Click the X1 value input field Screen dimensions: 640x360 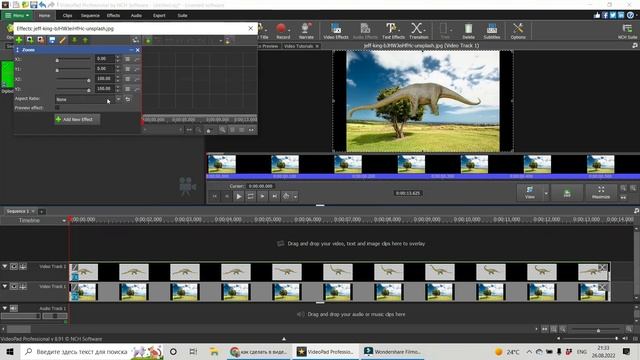[104, 59]
